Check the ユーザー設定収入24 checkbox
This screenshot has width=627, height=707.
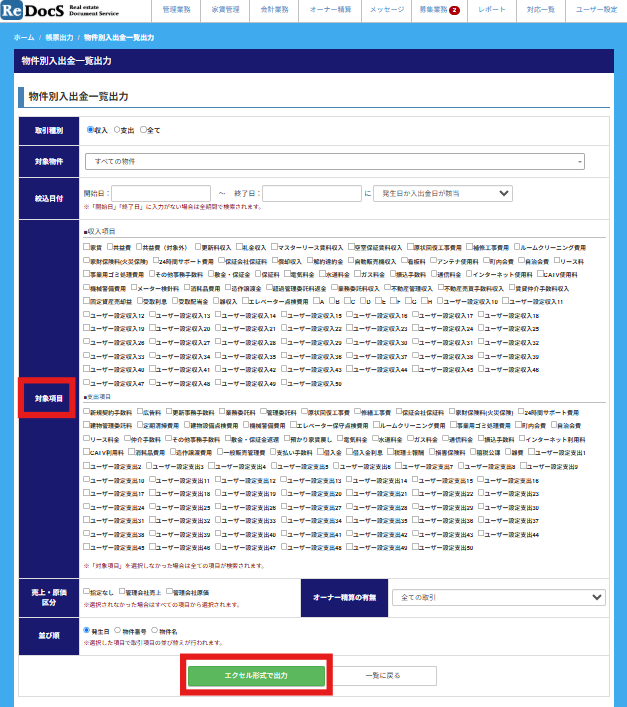tap(416, 328)
